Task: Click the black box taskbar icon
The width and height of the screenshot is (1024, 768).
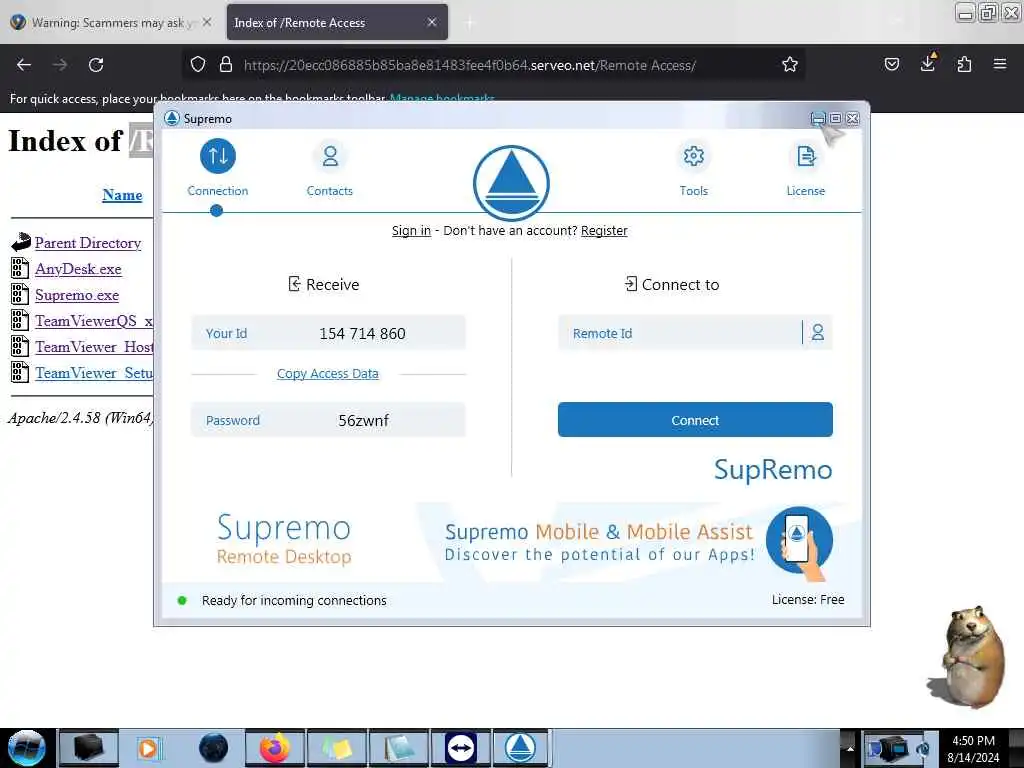Action: pyautogui.click(x=88, y=748)
